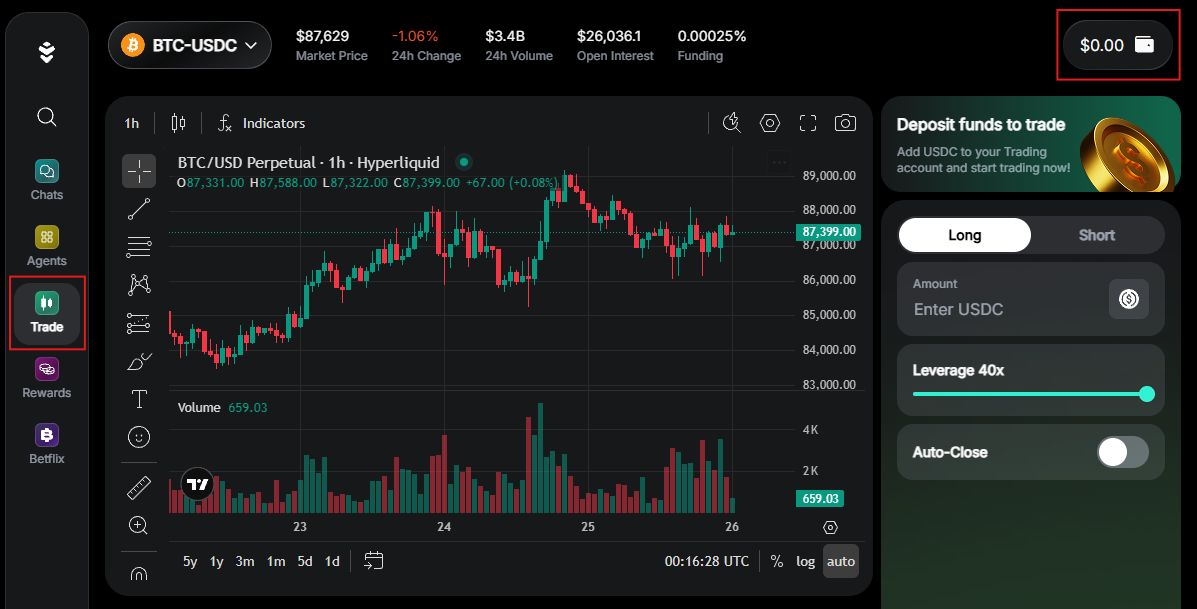Select the trend line drawing tool

point(139,209)
